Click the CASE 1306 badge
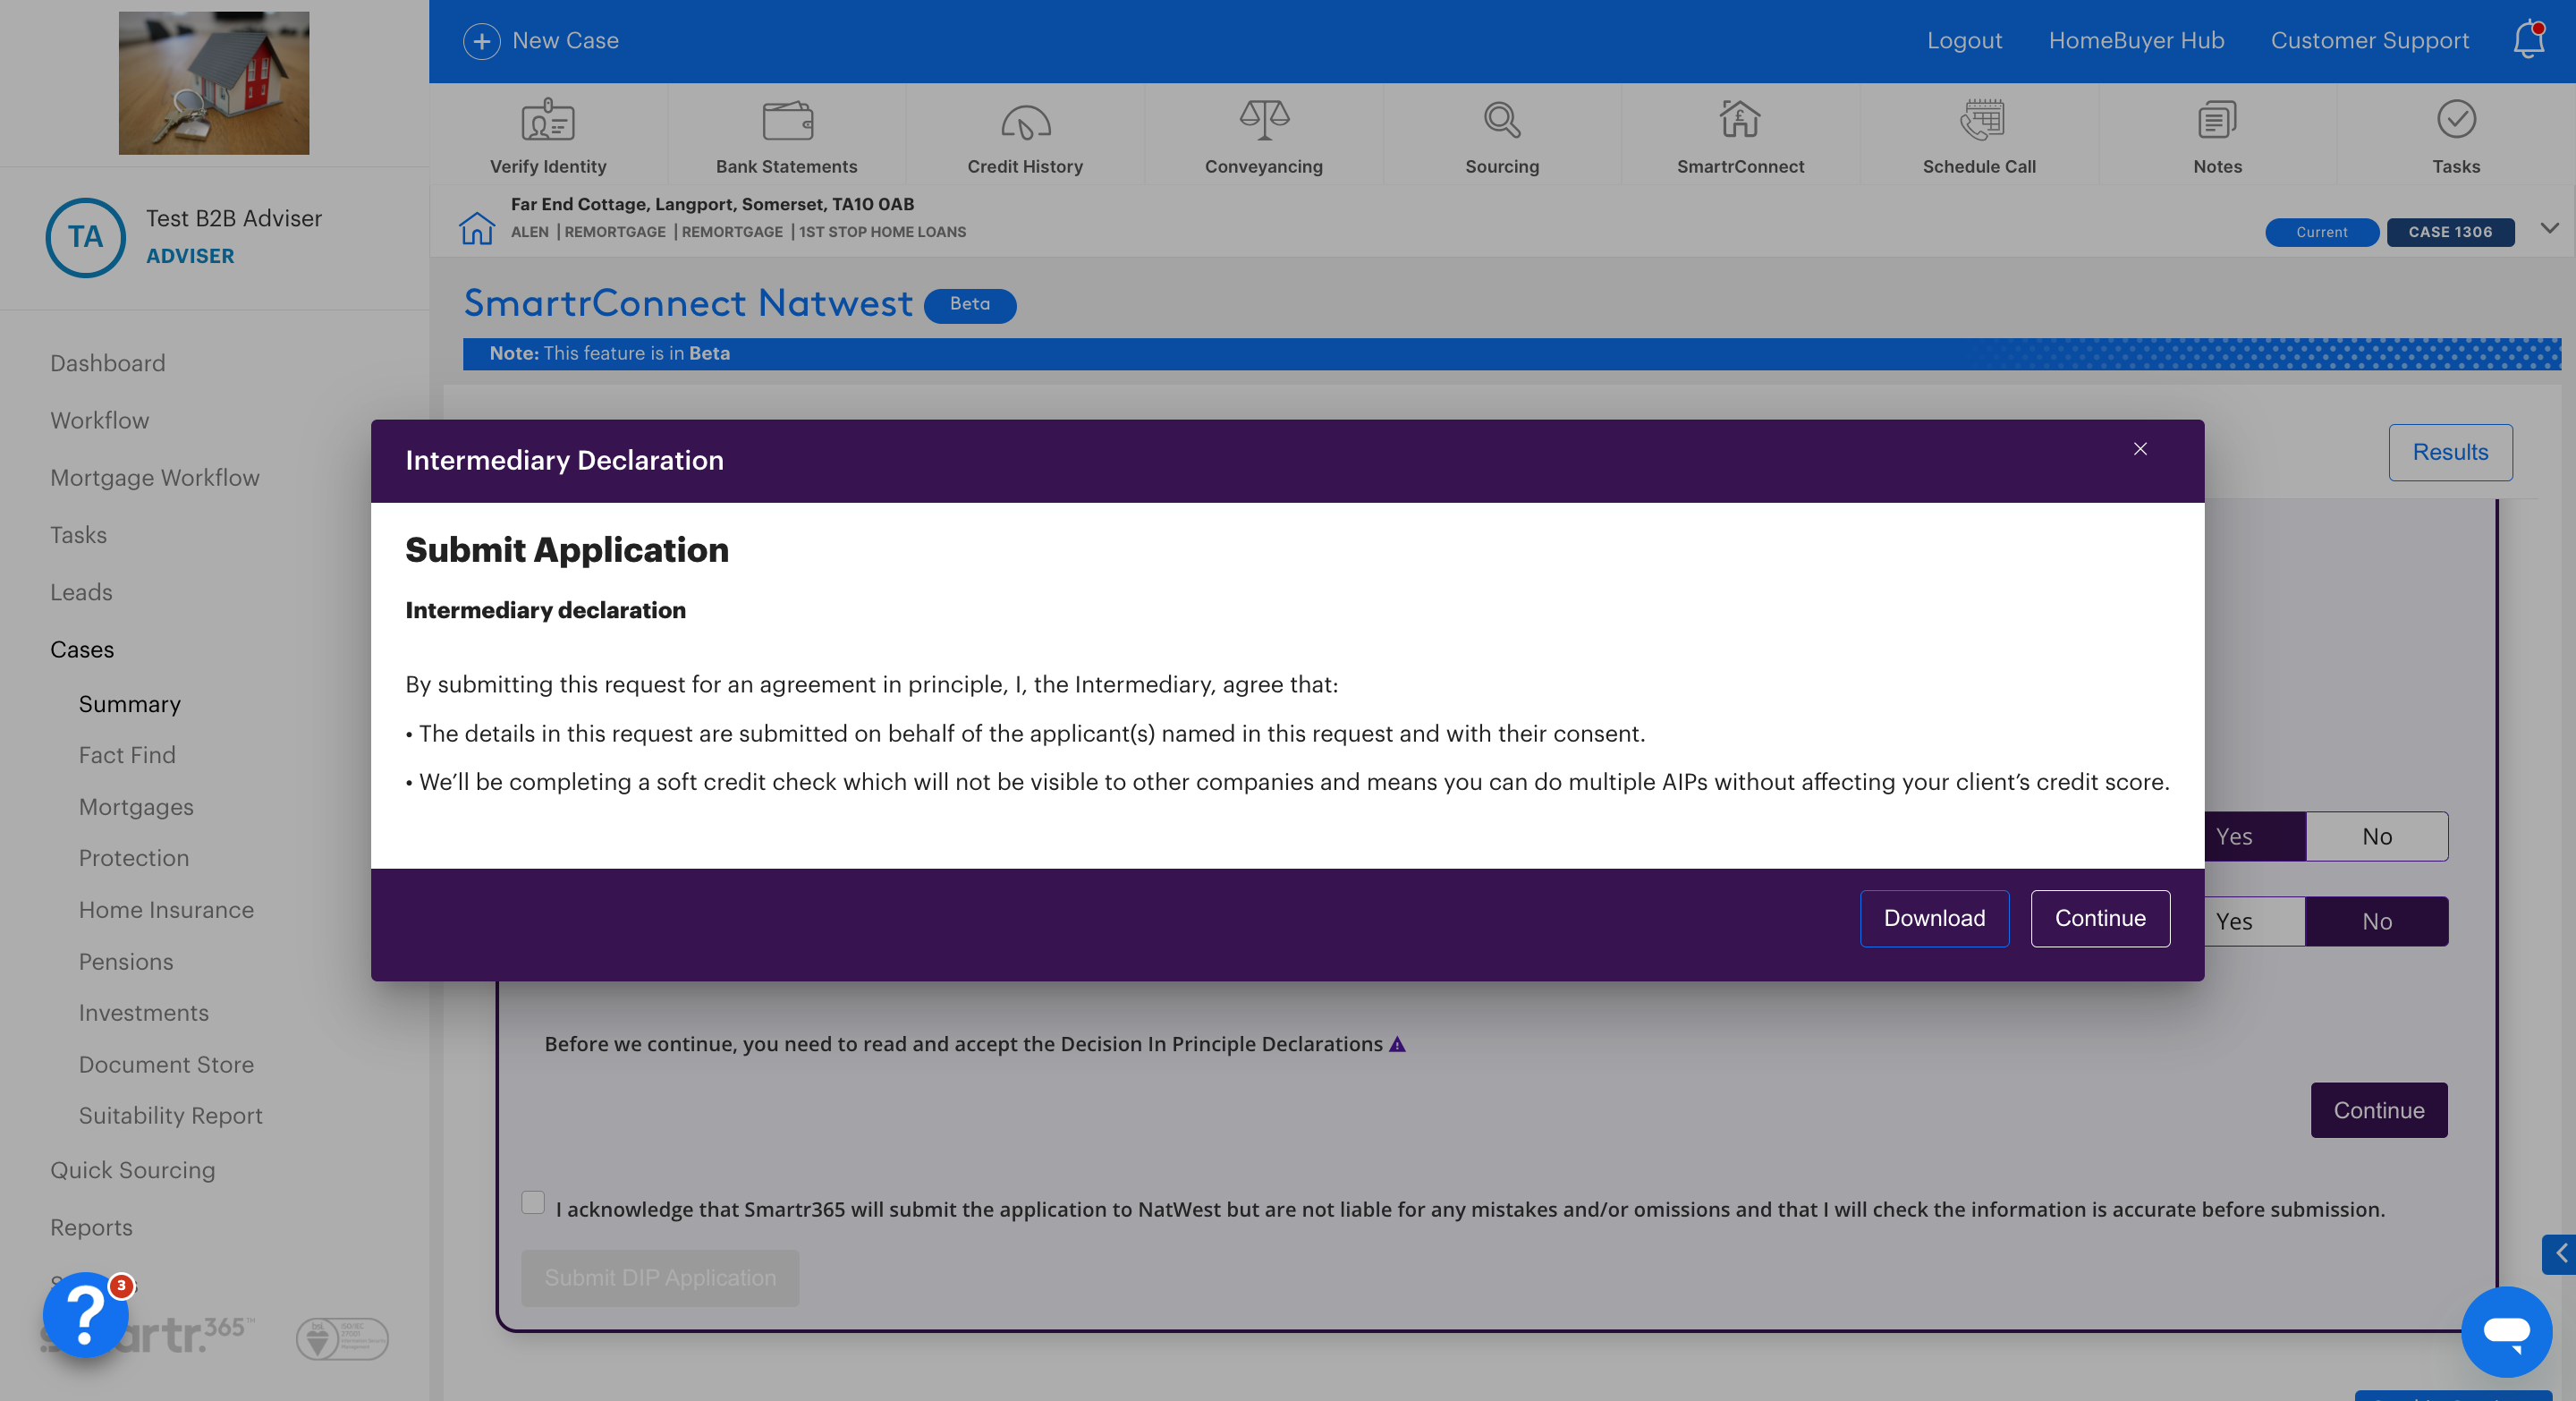 (x=2450, y=232)
